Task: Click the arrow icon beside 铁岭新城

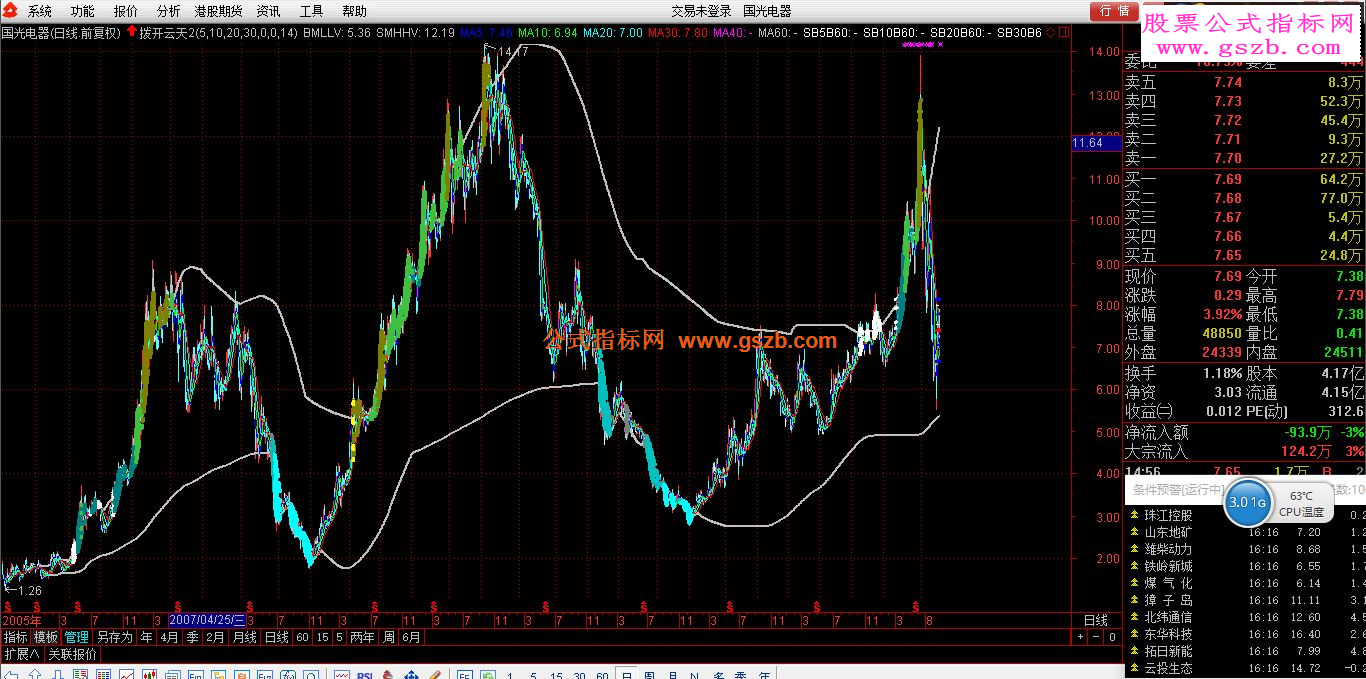Action: coord(1135,566)
